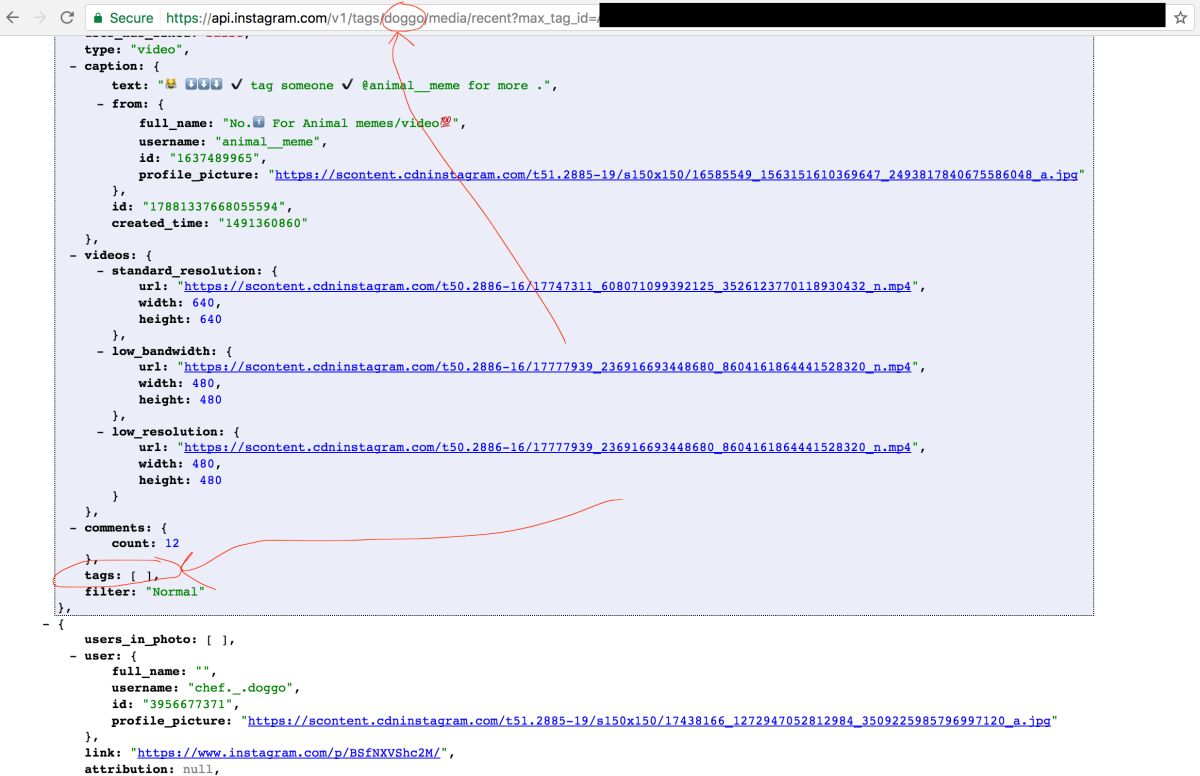Select the users_in_photo key
Image resolution: width=1200 pixels, height=776 pixels.
click(x=138, y=639)
